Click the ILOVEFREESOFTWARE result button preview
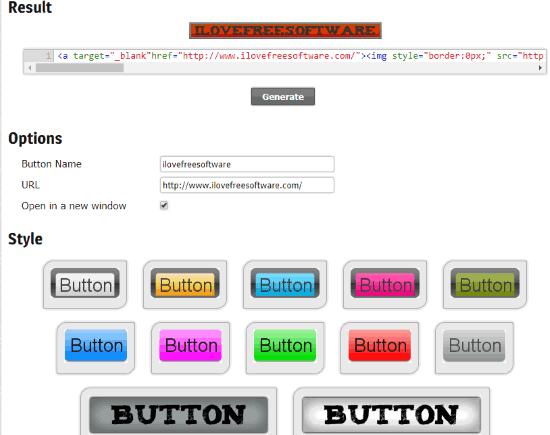Viewport: 550px width, 435px height. pyautogui.click(x=285, y=31)
